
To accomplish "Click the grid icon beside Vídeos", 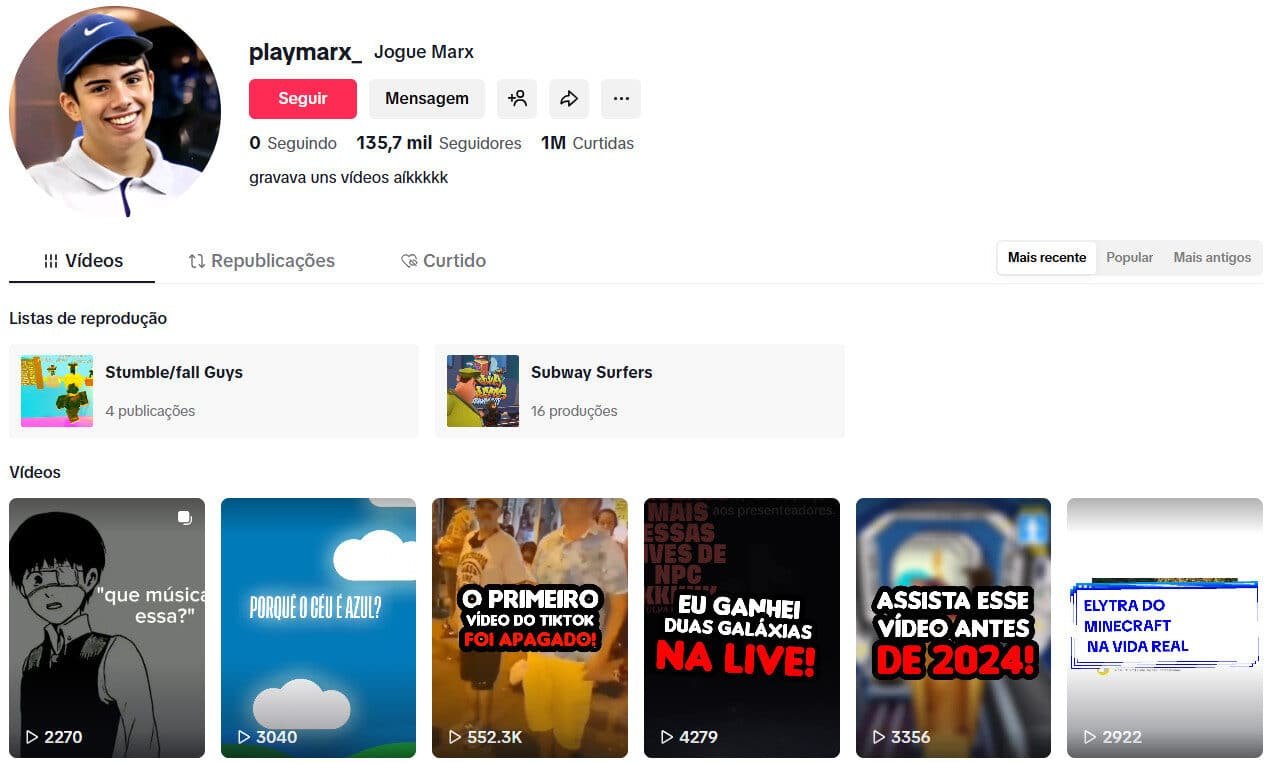I will point(51,260).
